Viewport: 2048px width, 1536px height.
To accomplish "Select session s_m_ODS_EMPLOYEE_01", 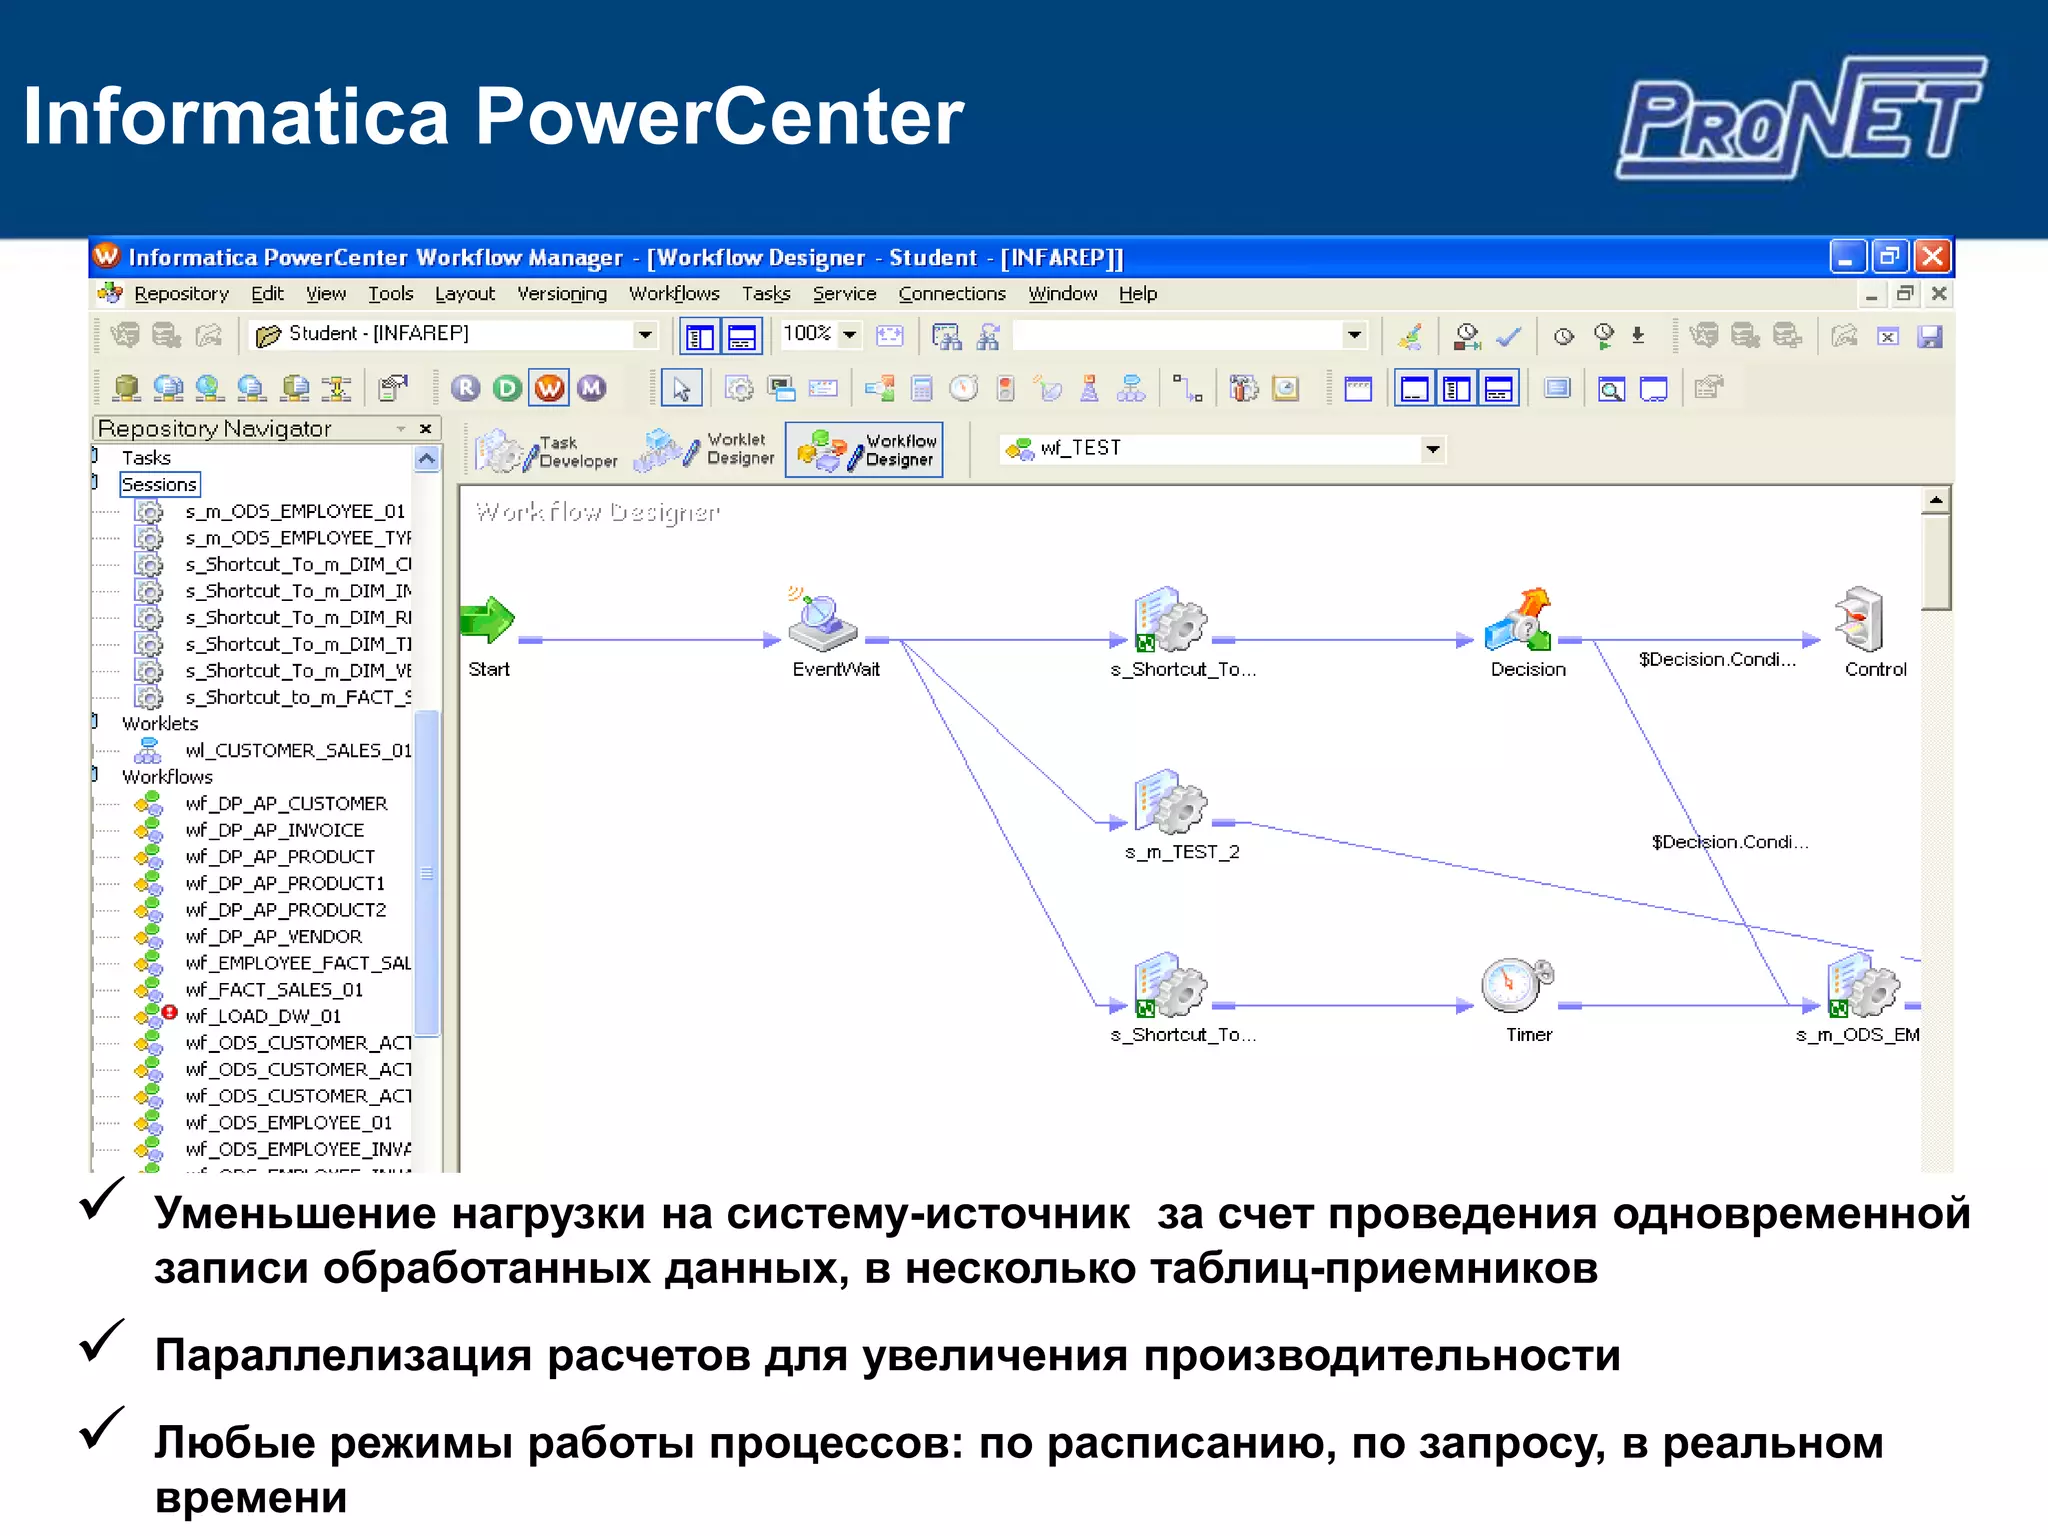I will [295, 511].
